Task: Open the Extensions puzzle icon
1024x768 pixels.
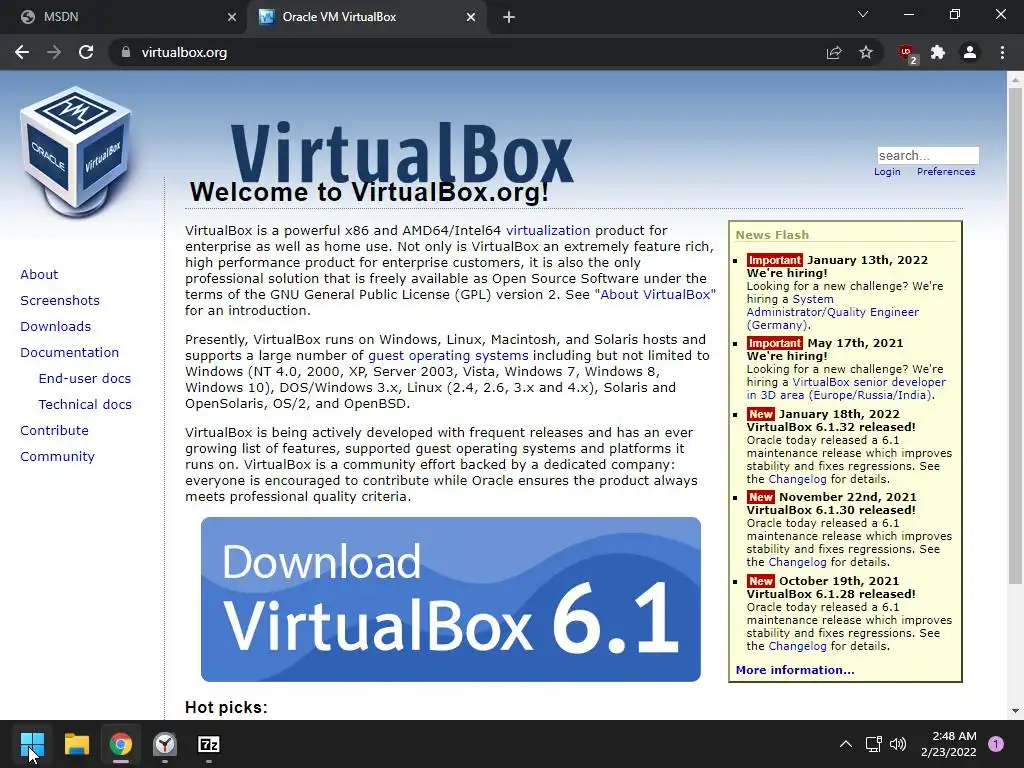Action: (938, 52)
